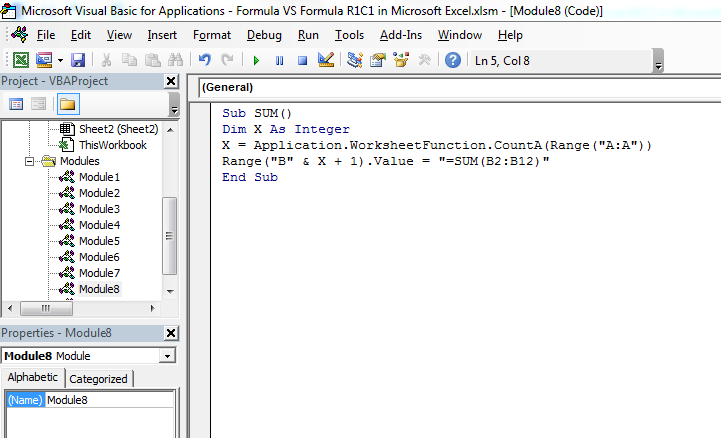
Task: Click project tree horizontal scroll left arrow
Action: tap(10, 308)
